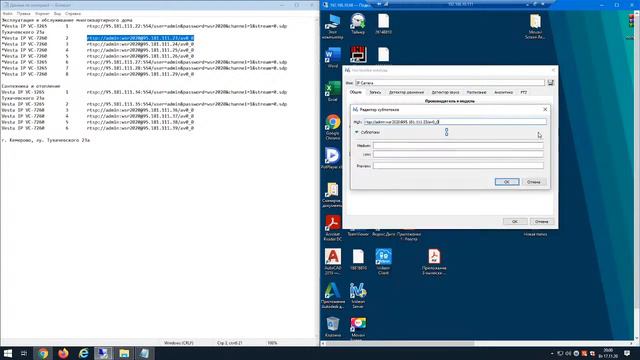
Task: Open the red-black app shortcut beside Word
Action: [x=358, y=54]
